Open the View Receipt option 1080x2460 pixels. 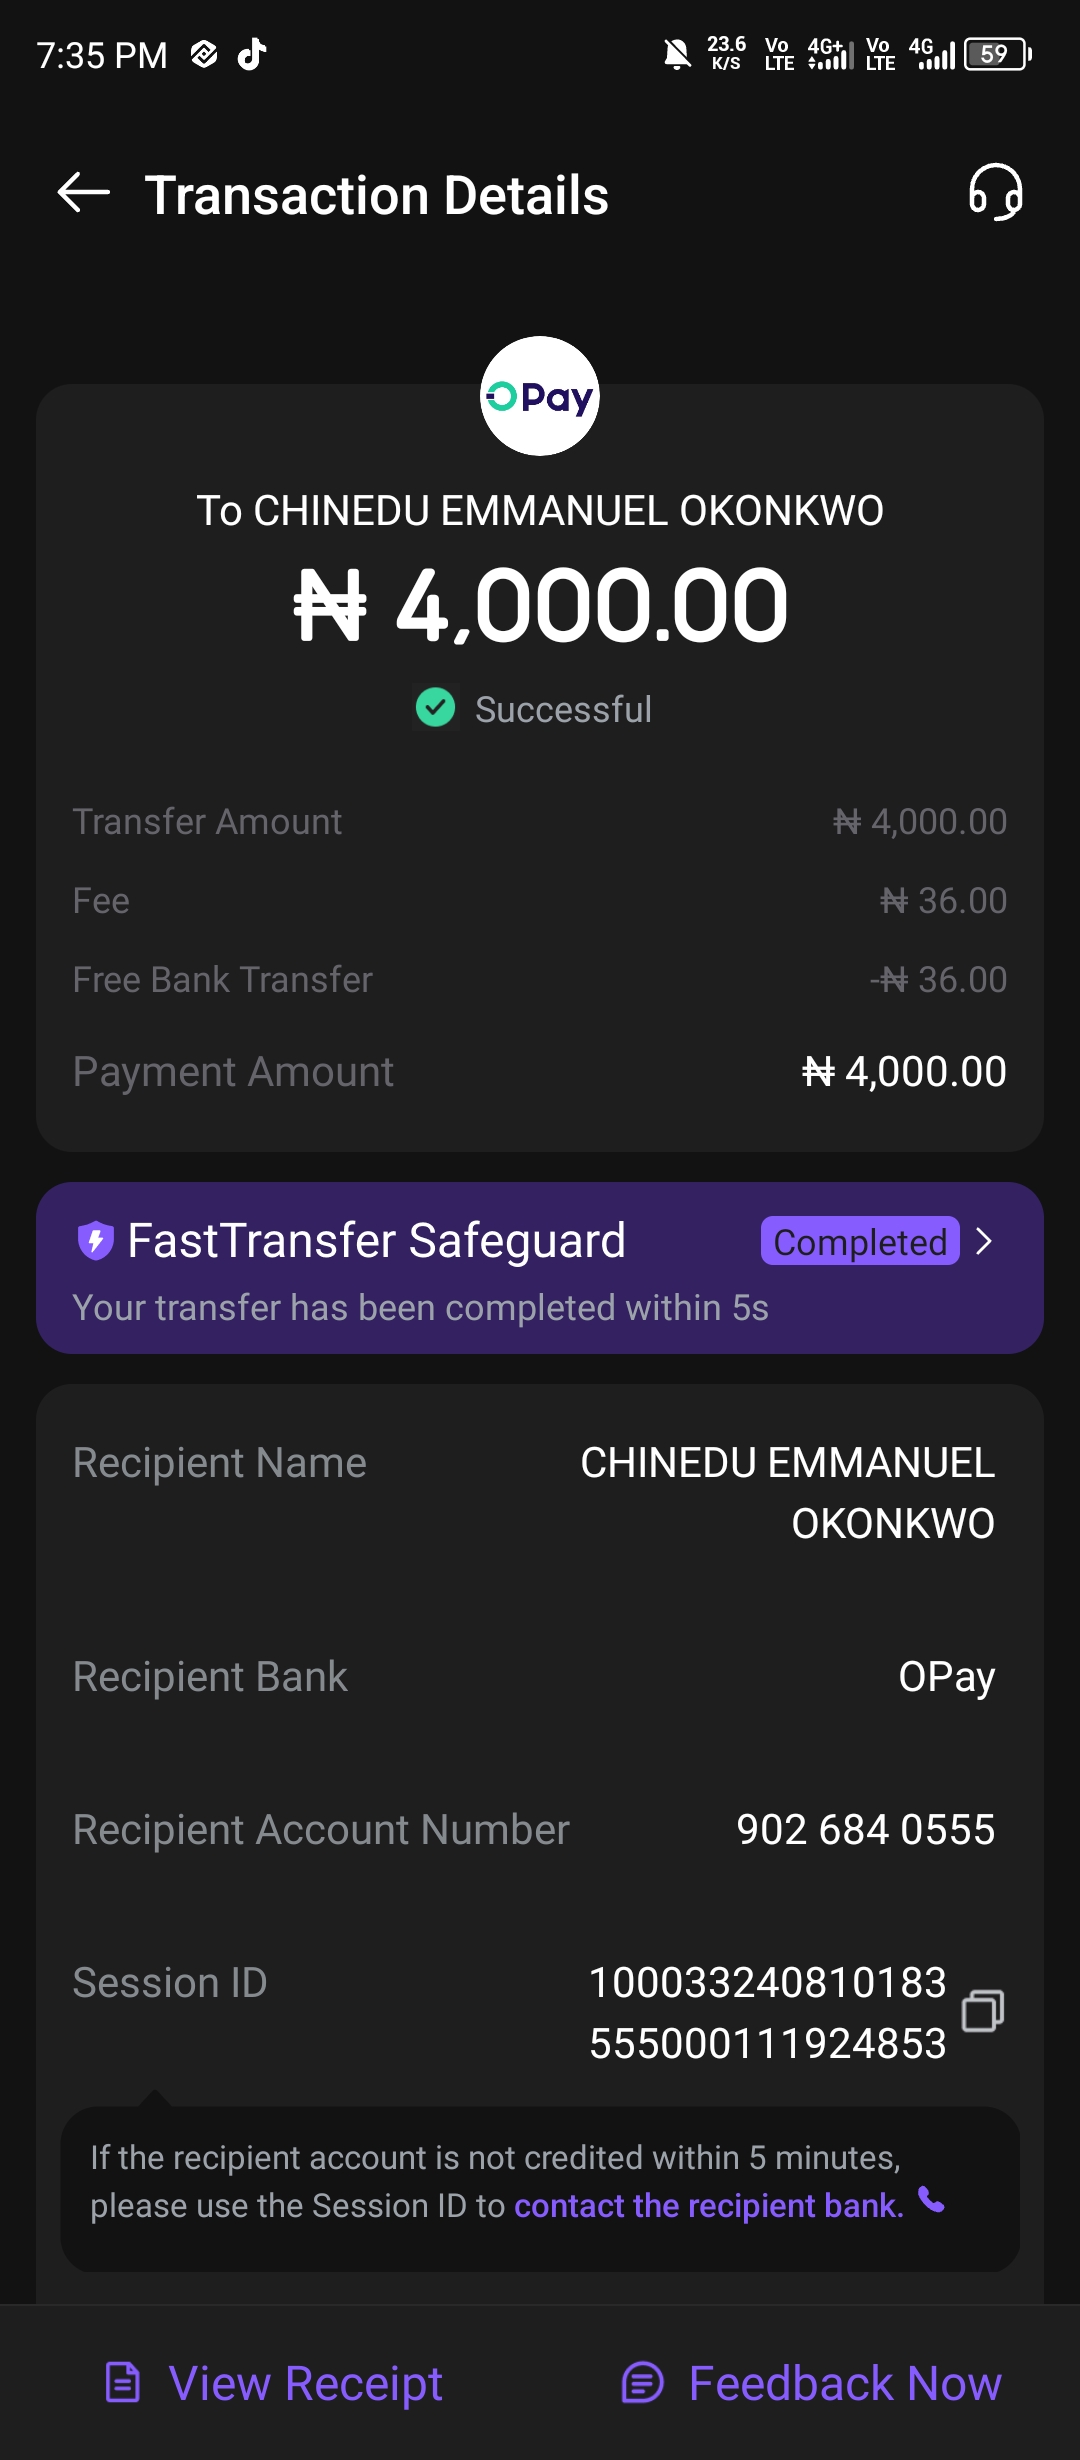[x=305, y=2383]
